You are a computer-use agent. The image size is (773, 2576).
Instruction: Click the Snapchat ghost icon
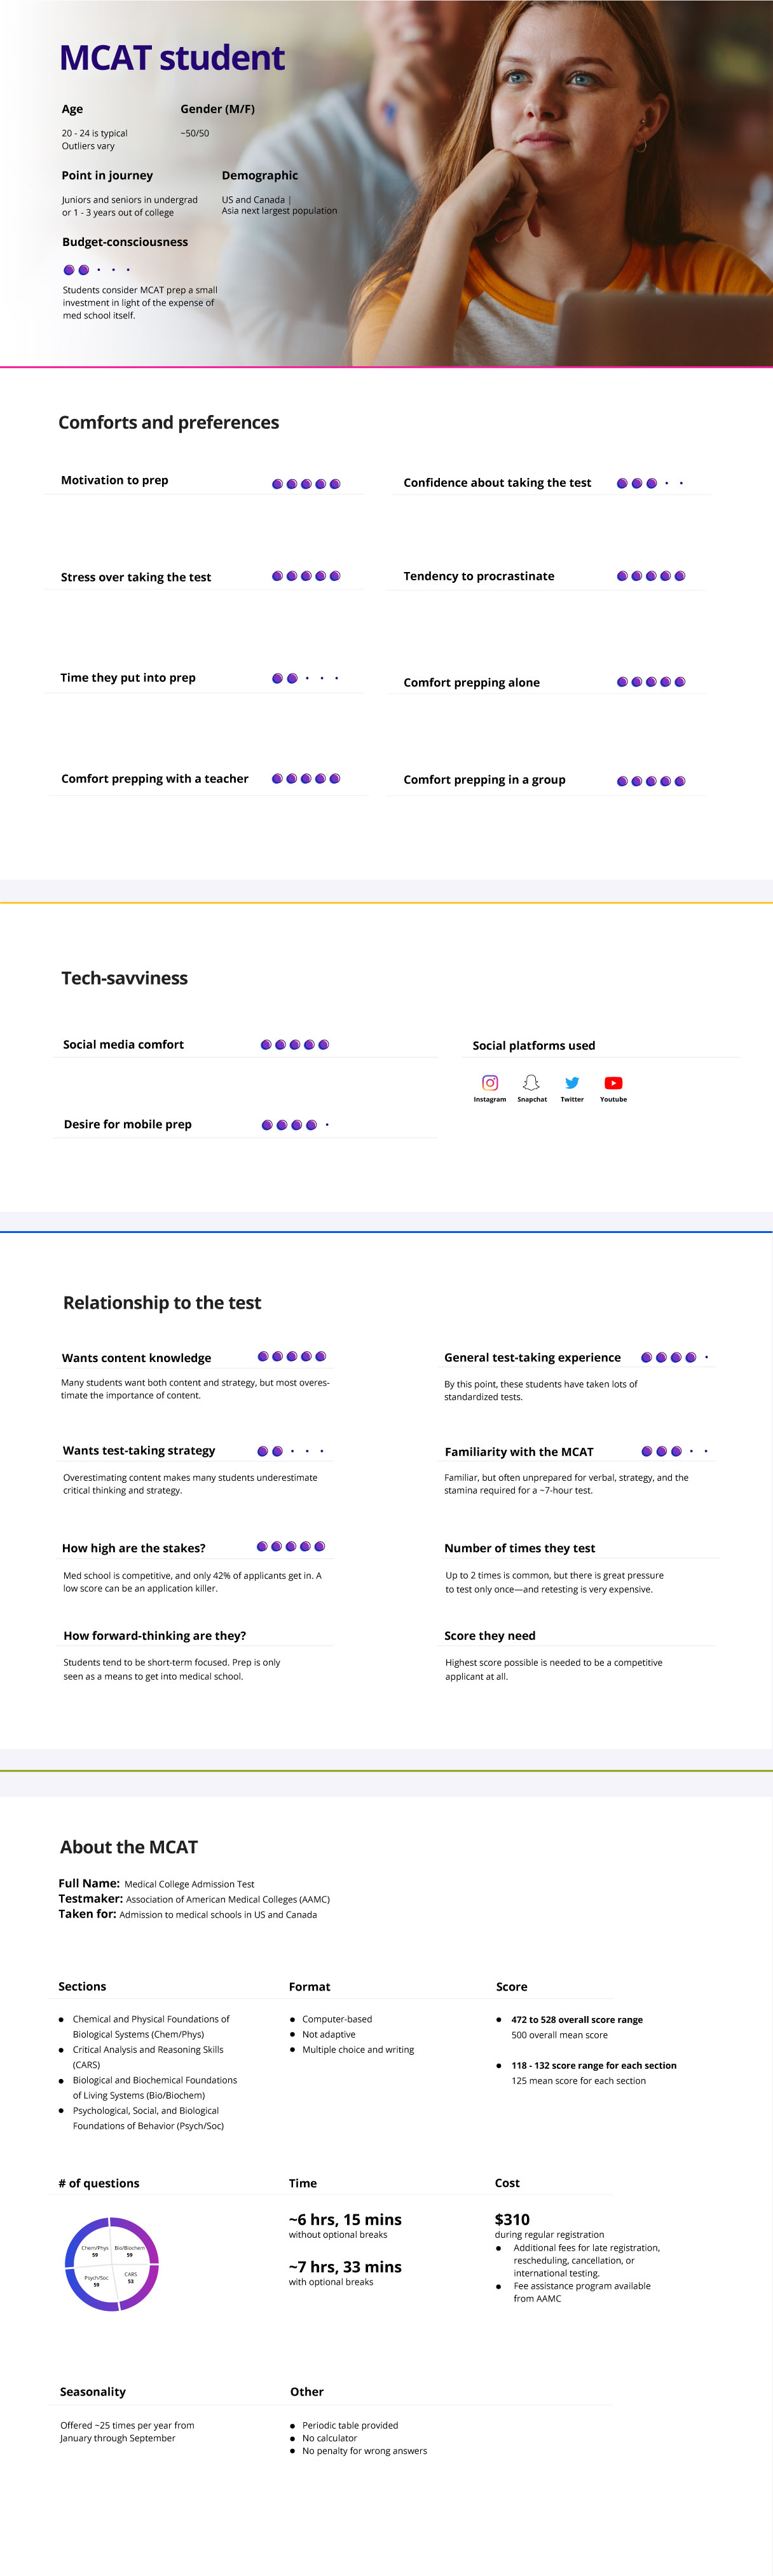tap(531, 1083)
